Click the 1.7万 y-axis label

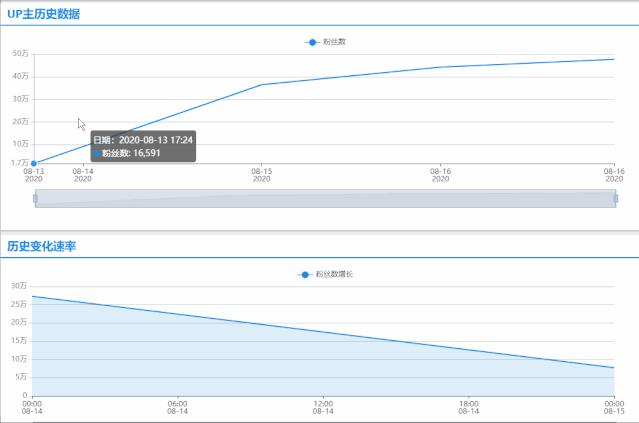click(x=20, y=163)
